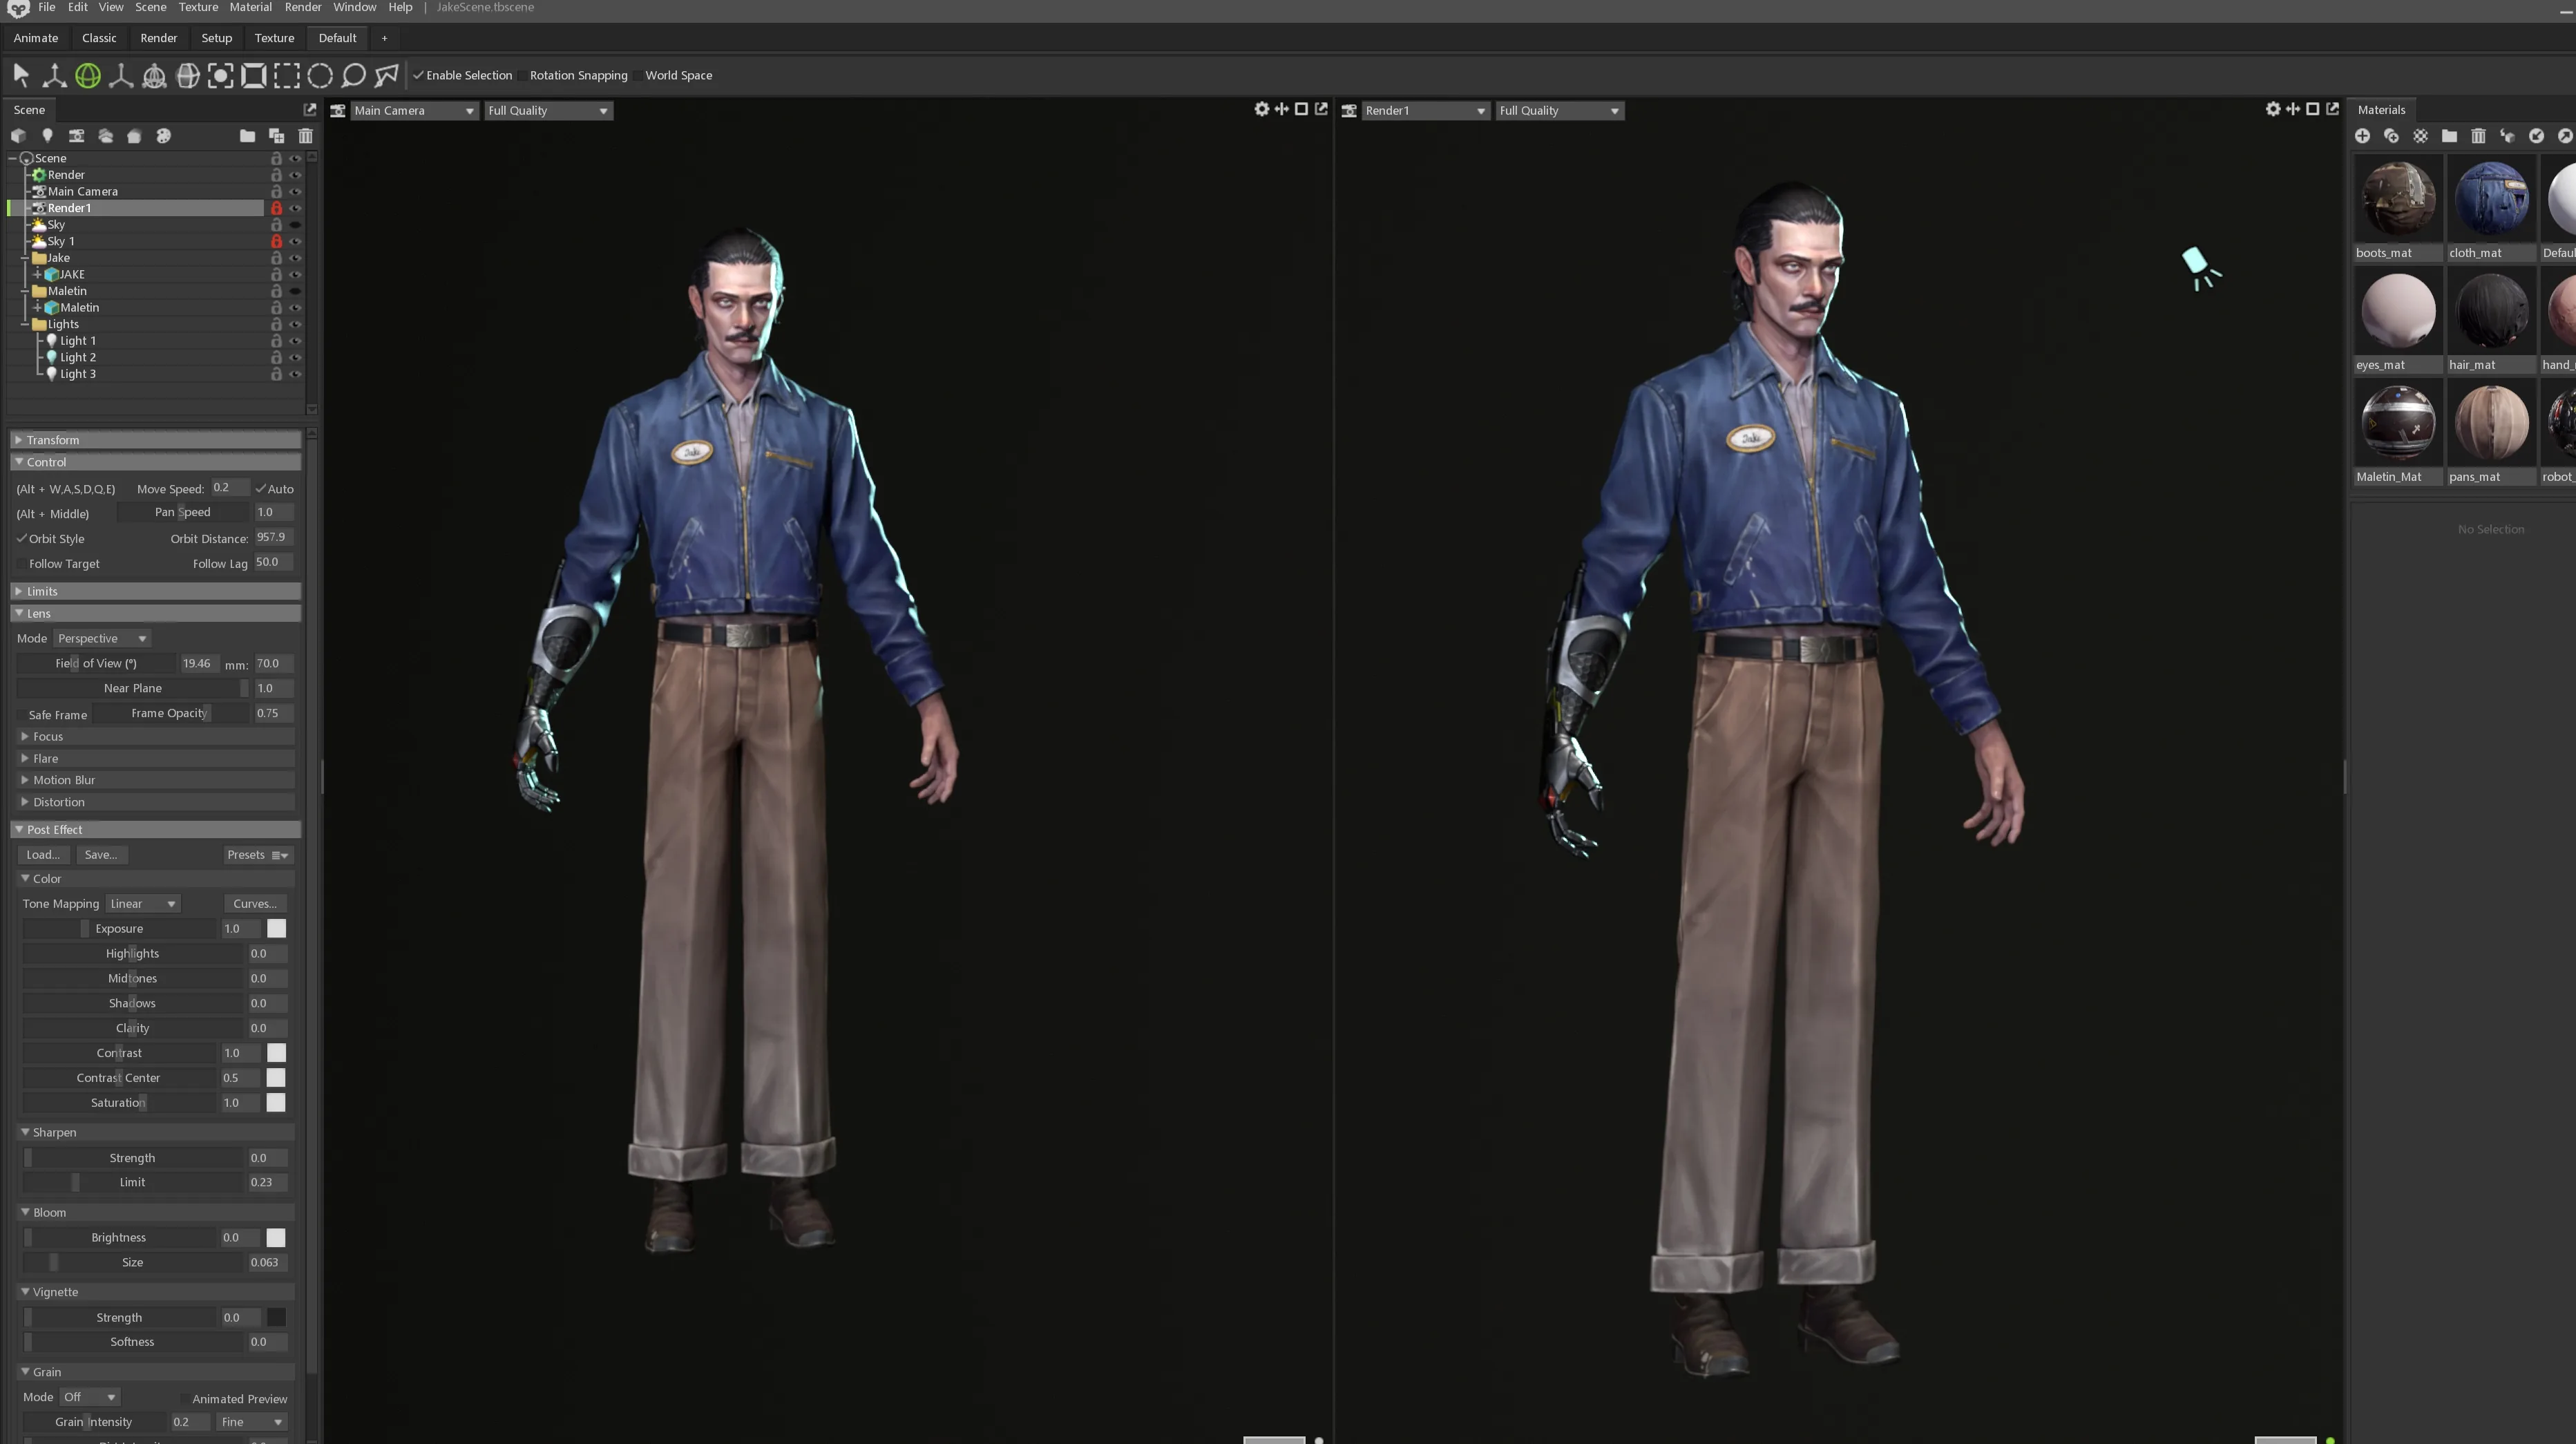Add a new workspace with plus tab
This screenshot has height=1444, width=2576.
pos(384,38)
